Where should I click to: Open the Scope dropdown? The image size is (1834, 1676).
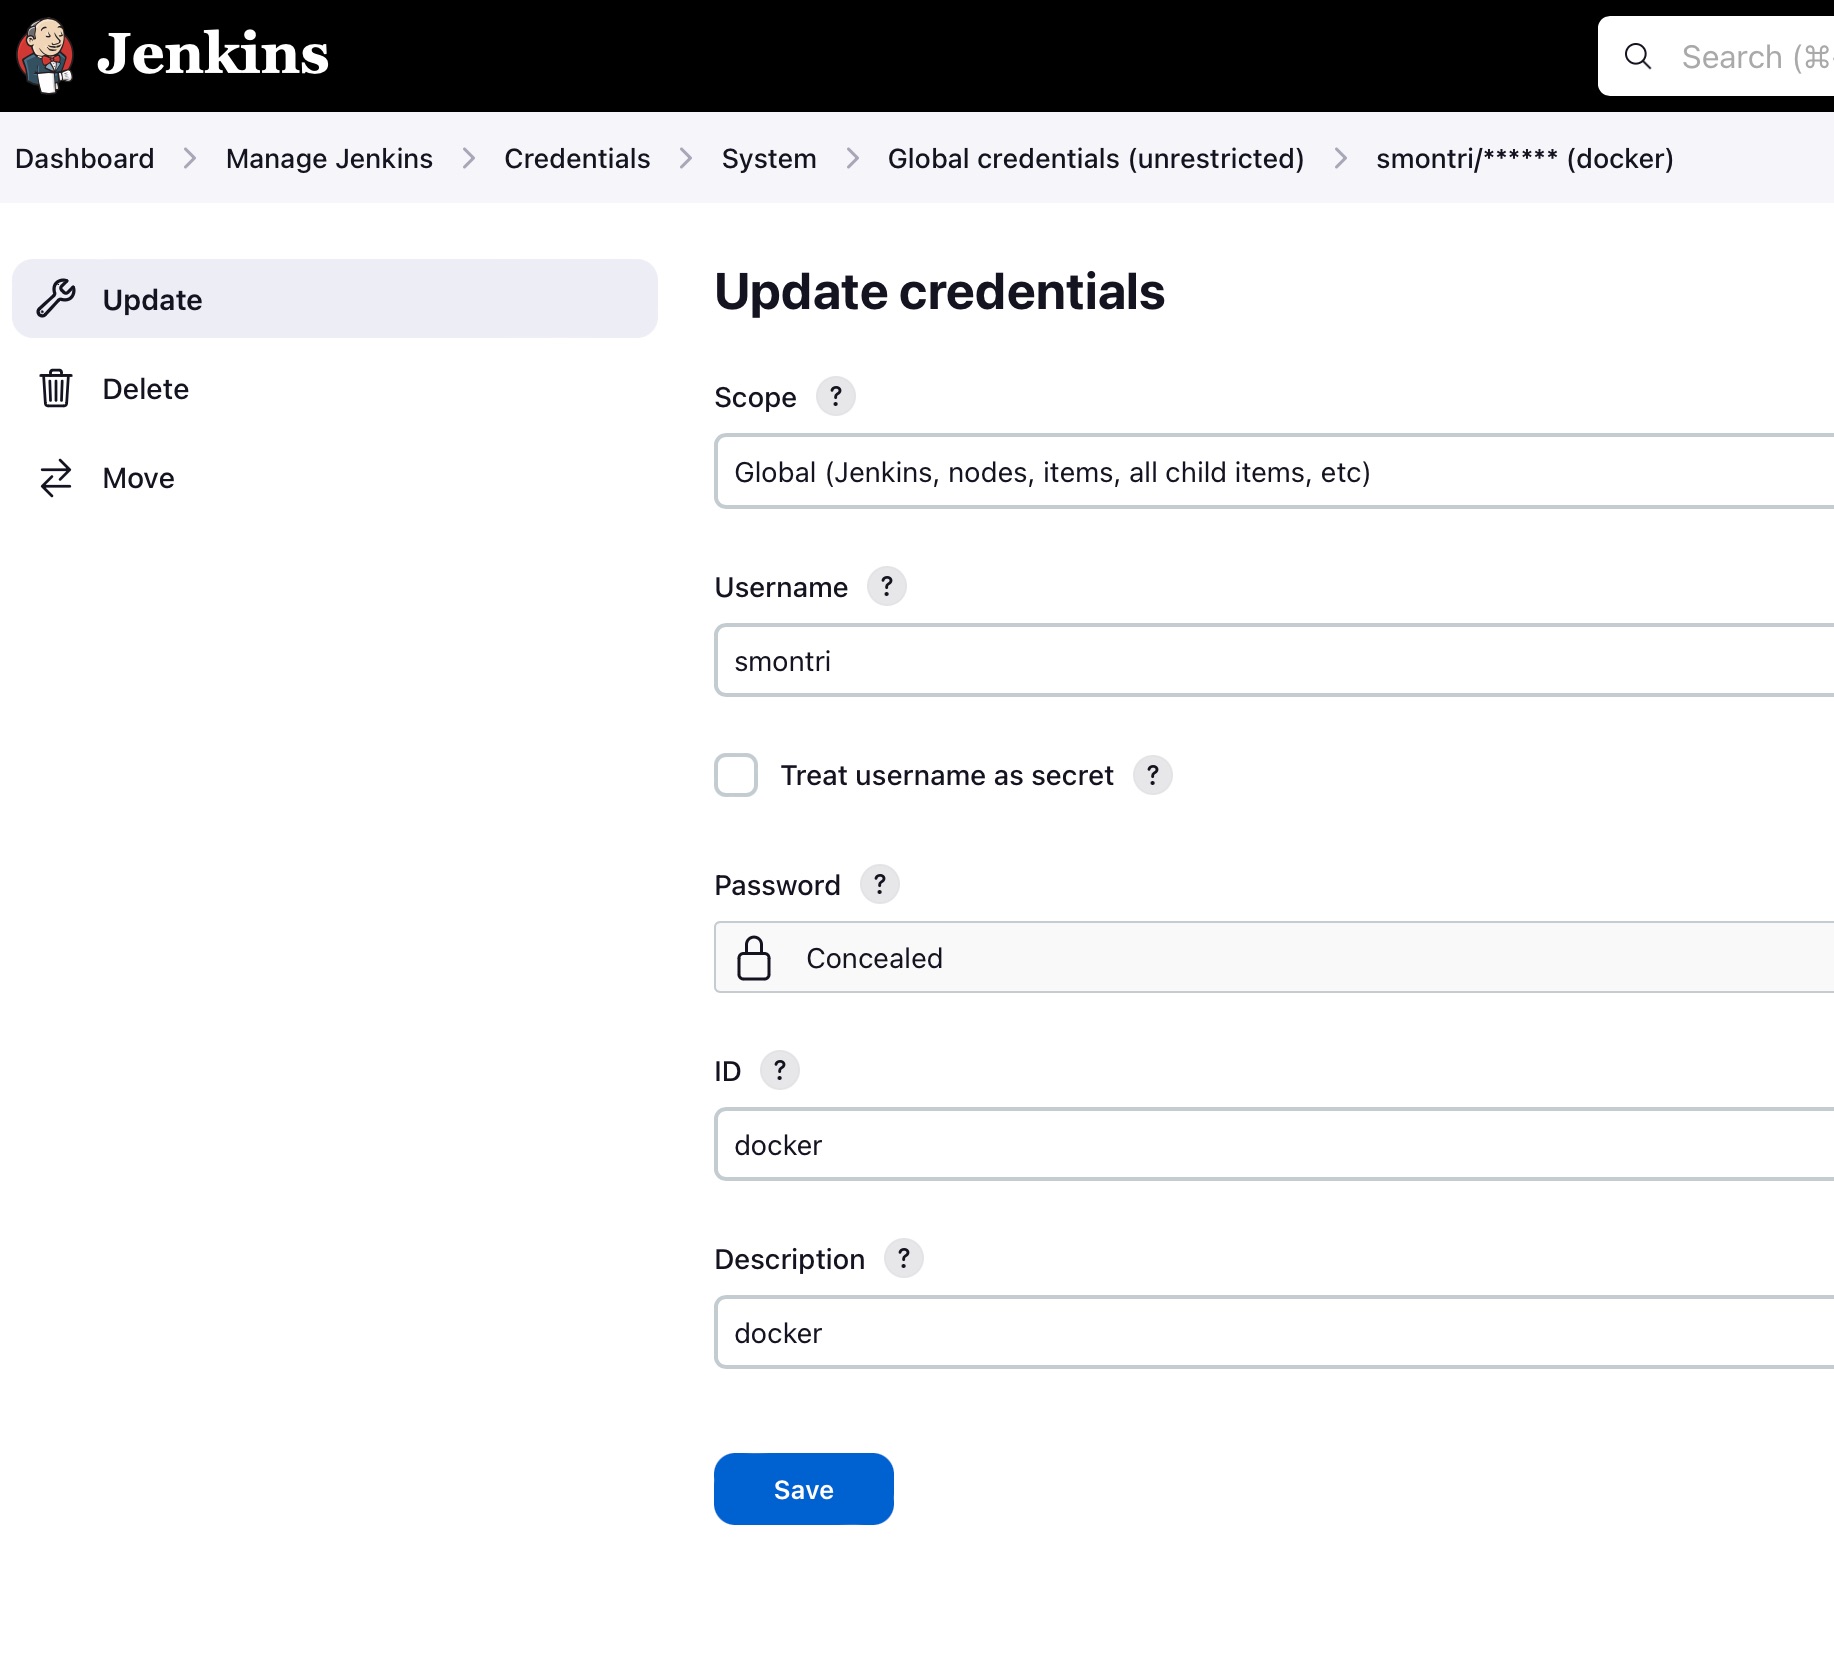click(1274, 471)
